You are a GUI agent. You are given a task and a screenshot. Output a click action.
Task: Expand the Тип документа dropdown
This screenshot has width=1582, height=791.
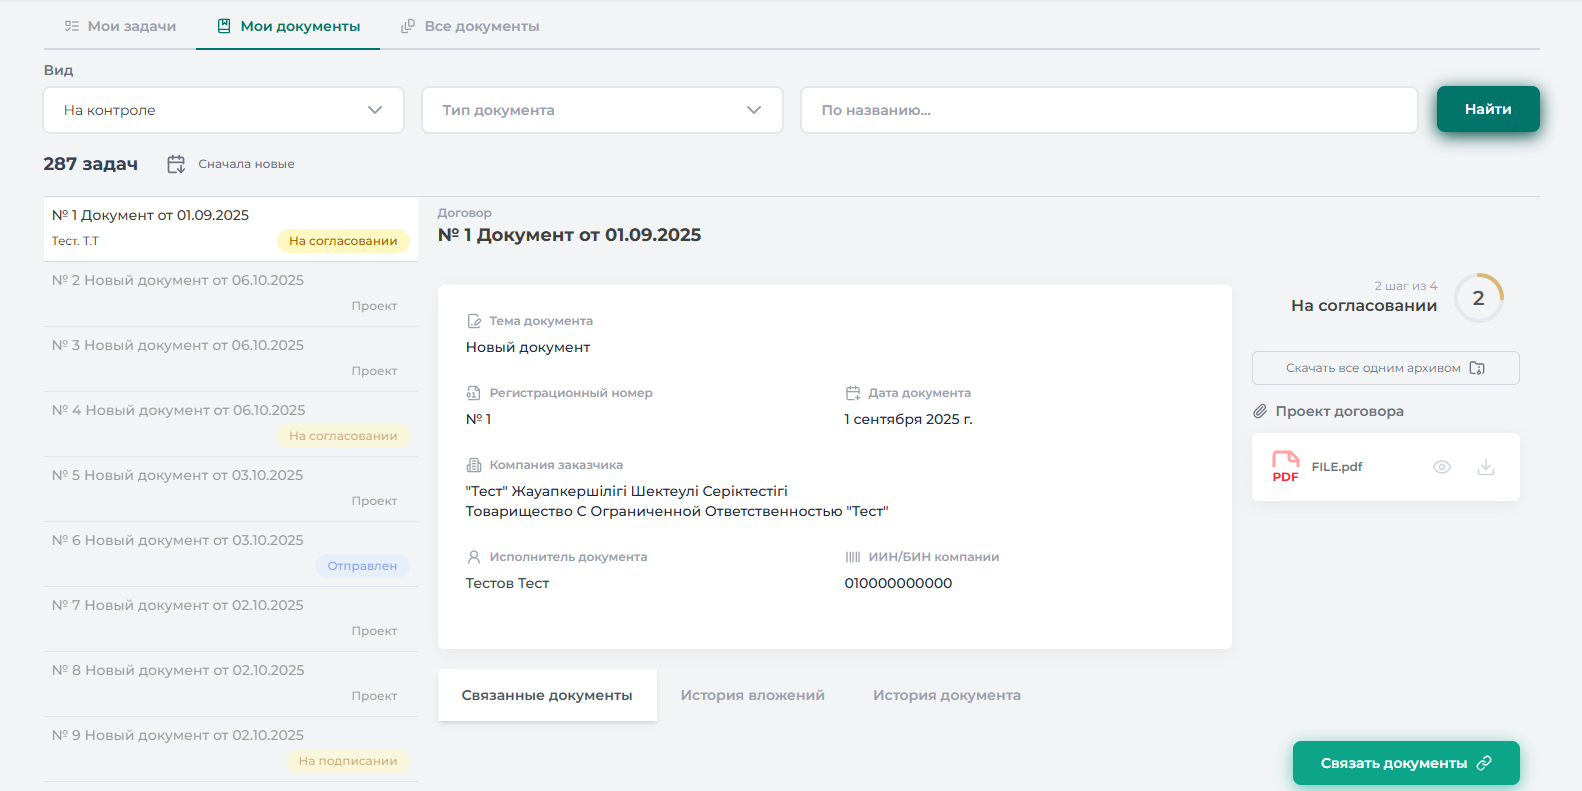(602, 110)
